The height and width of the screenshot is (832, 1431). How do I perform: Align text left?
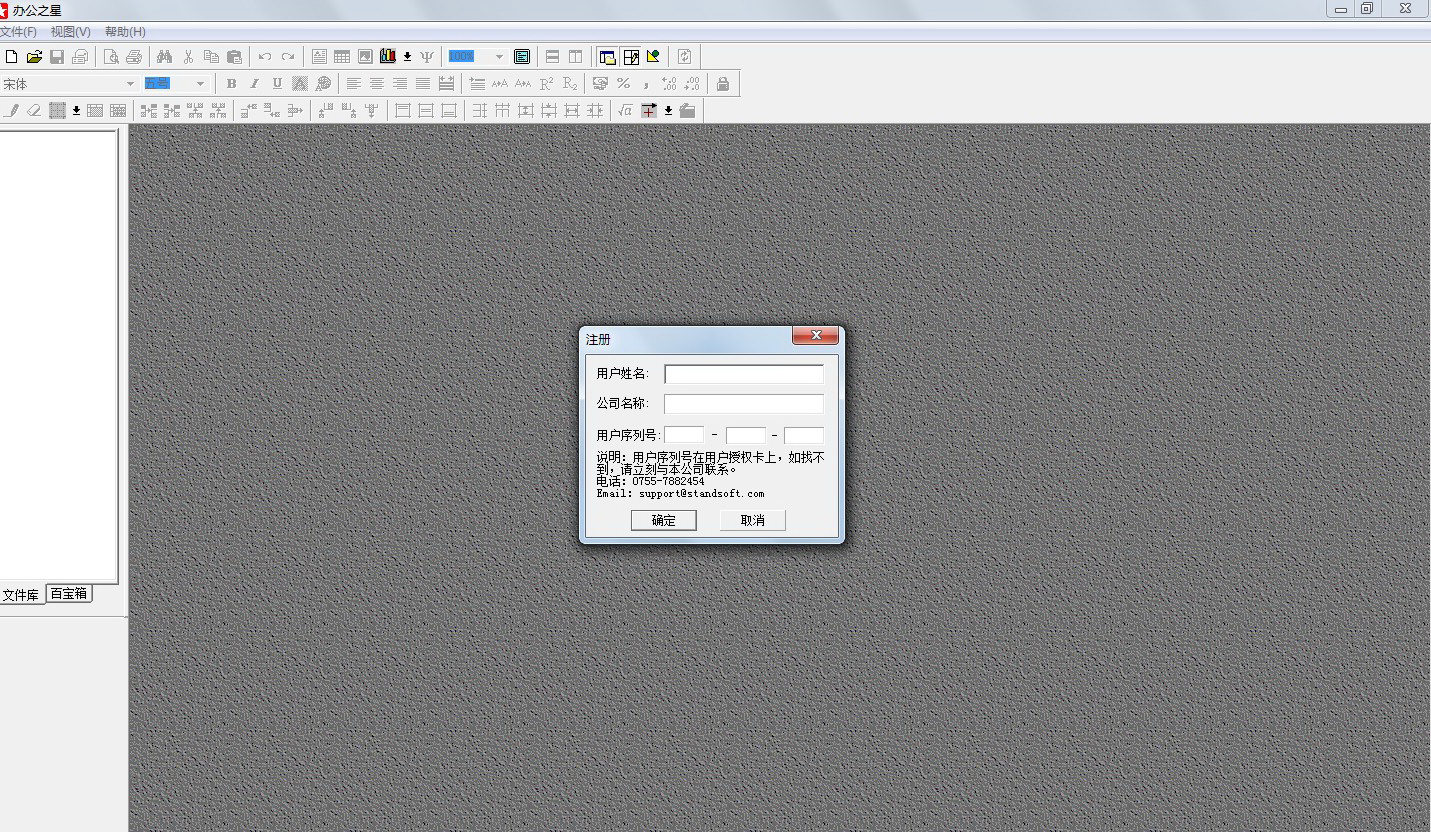[354, 83]
